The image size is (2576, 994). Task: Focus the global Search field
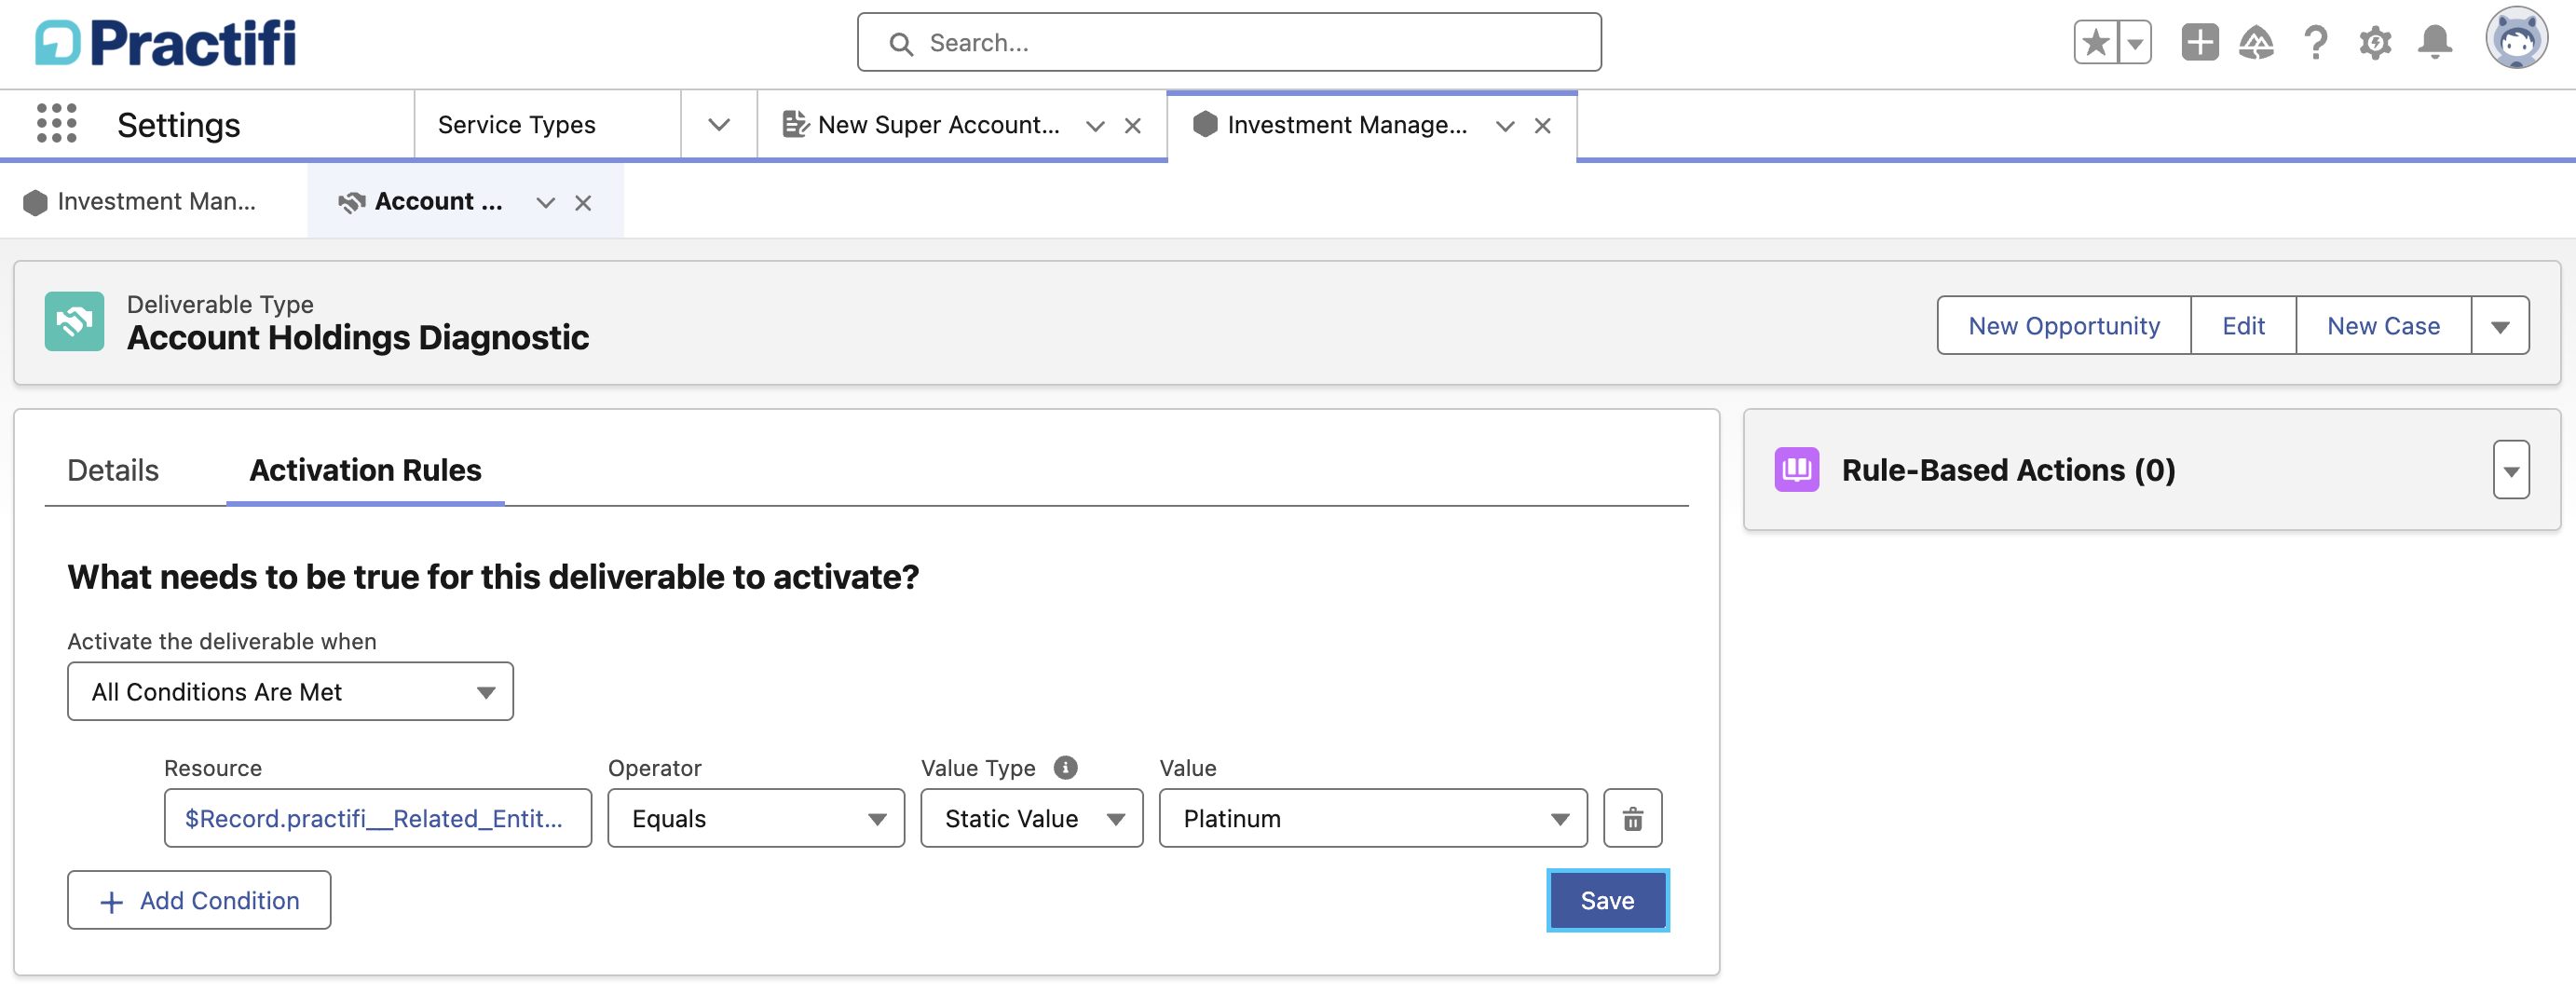1229,42
